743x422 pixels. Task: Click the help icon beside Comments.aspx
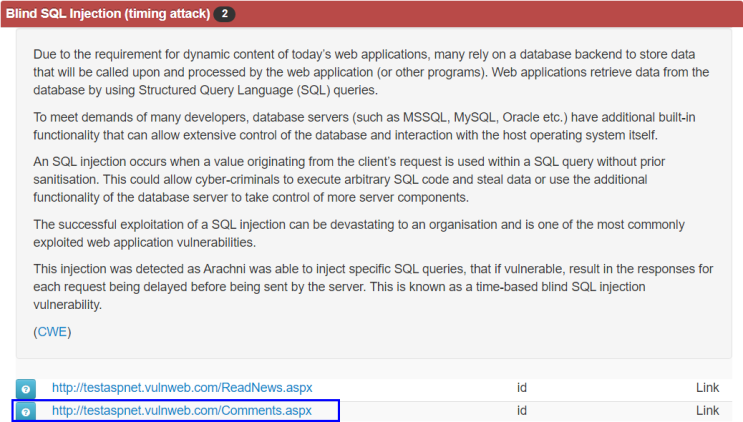tap(26, 411)
